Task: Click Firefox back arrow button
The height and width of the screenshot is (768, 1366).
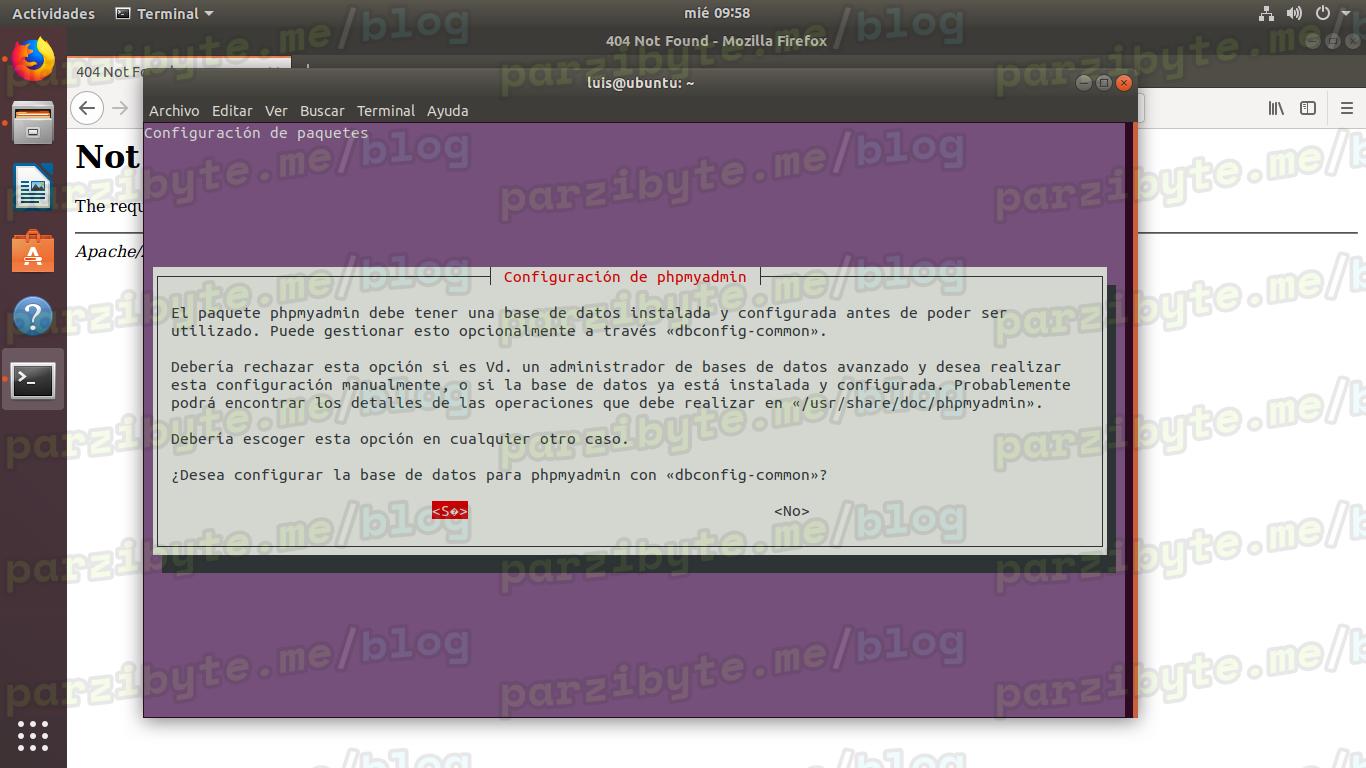Action: click(x=88, y=108)
